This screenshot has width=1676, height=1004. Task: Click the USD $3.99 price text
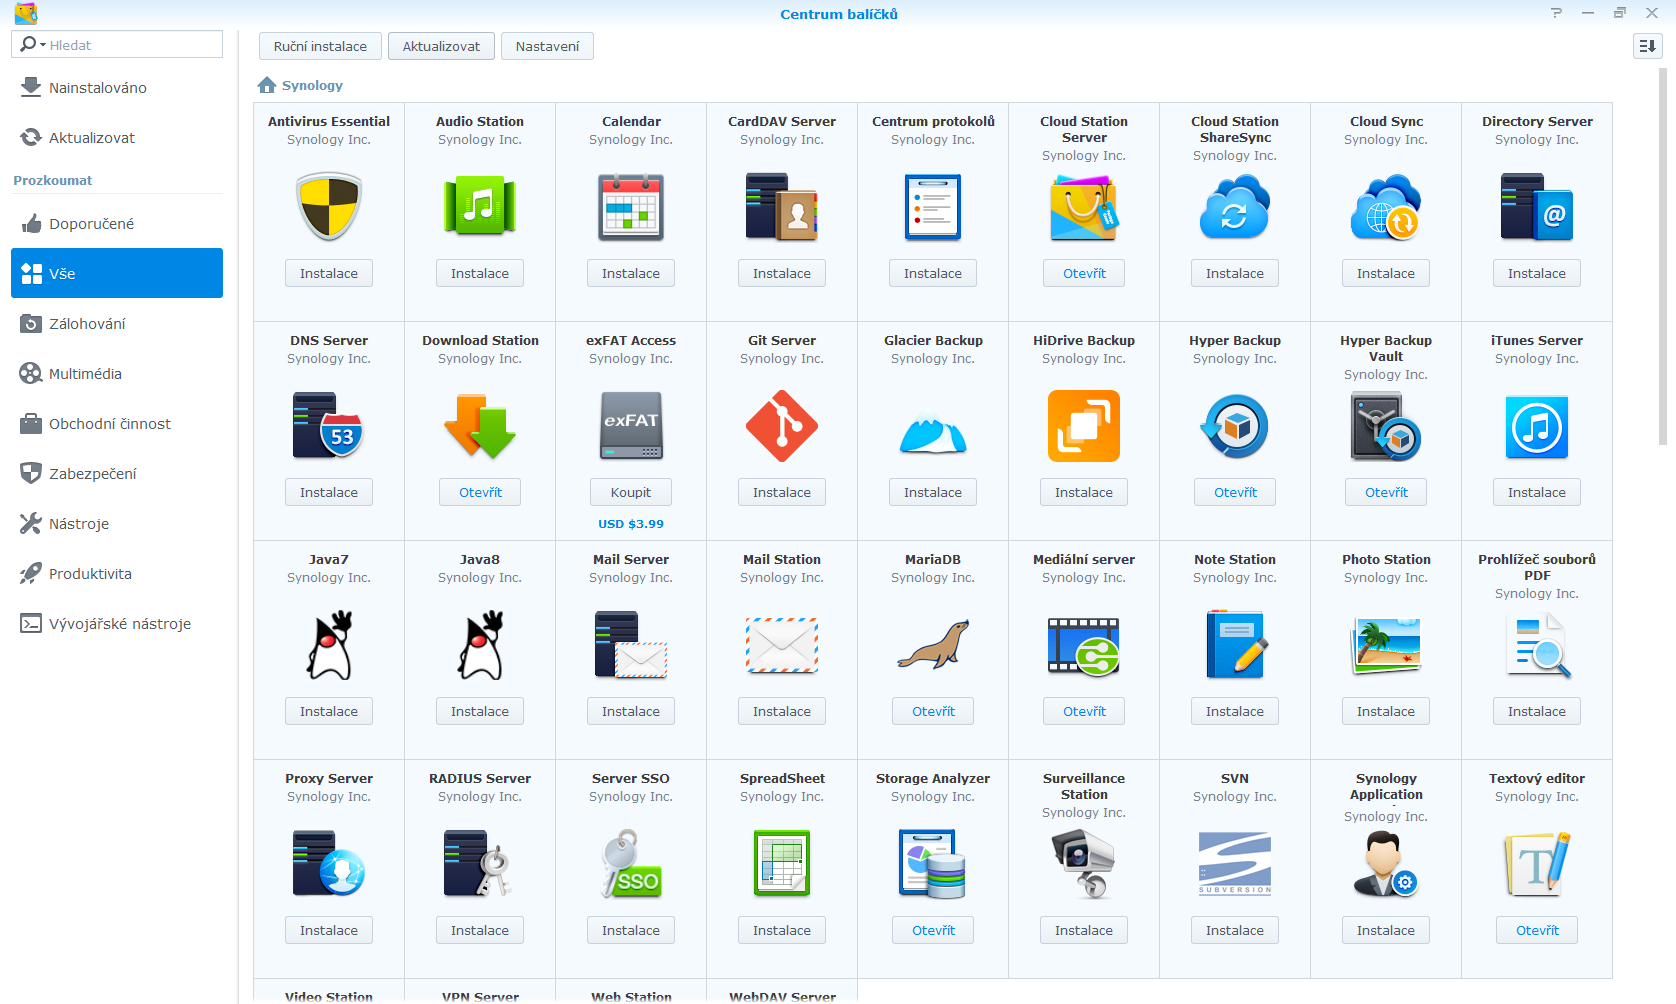pyautogui.click(x=631, y=524)
